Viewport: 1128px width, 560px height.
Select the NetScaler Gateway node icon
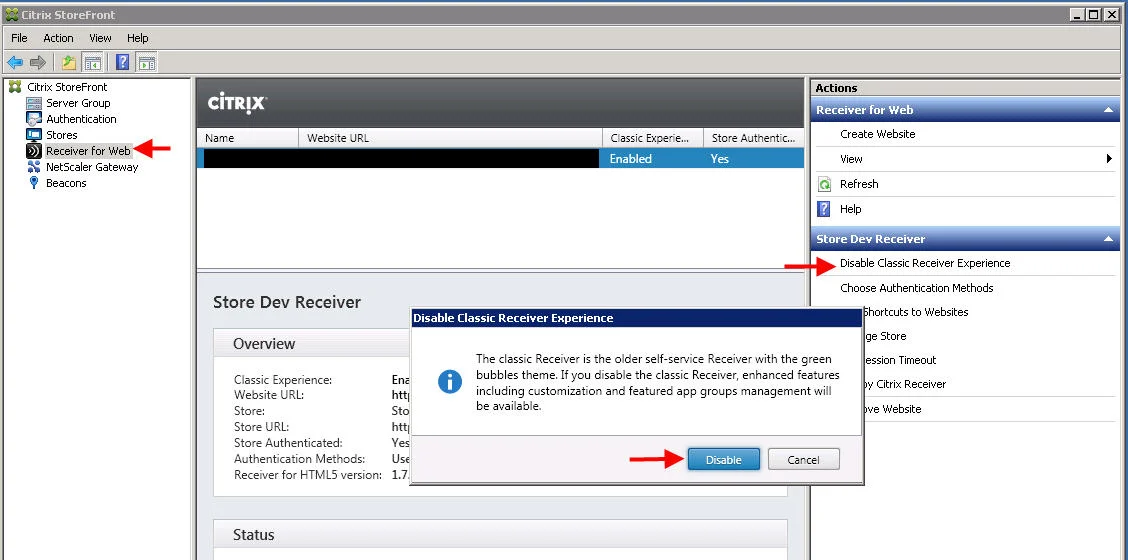[34, 167]
